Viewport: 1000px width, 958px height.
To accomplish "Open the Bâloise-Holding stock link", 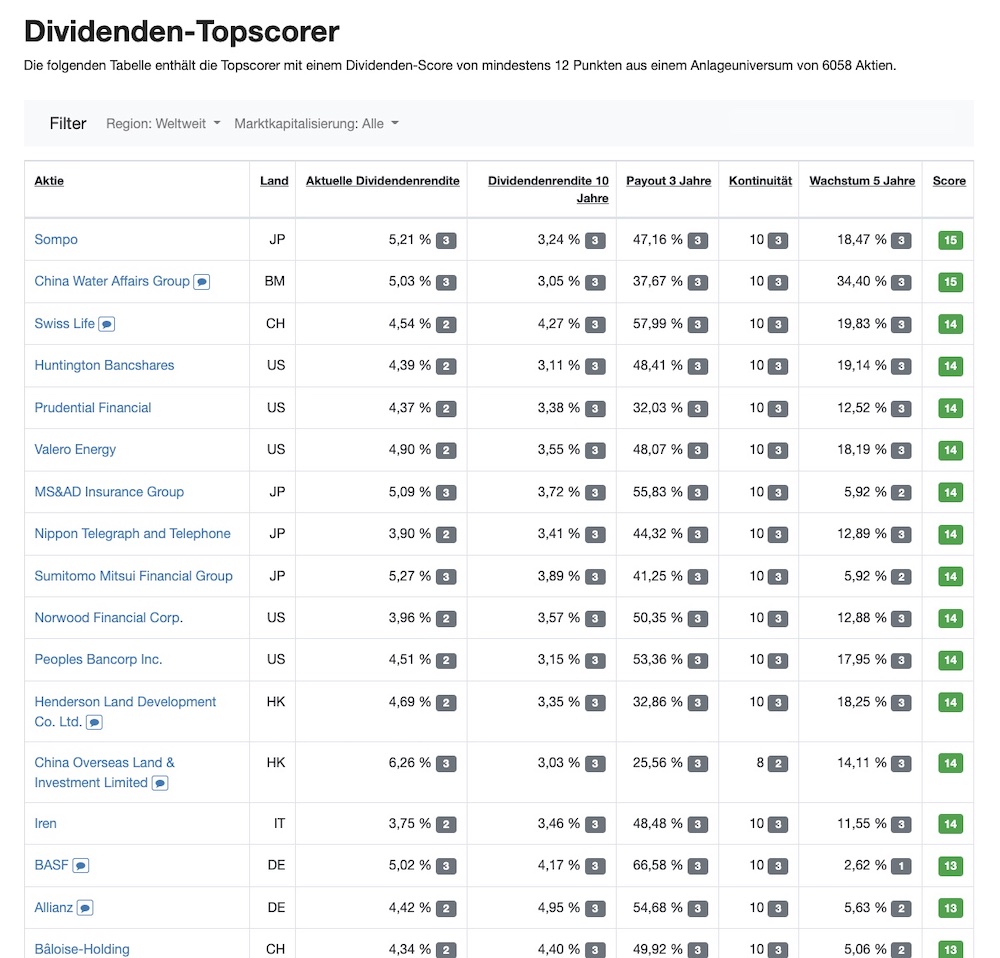I will [82, 949].
